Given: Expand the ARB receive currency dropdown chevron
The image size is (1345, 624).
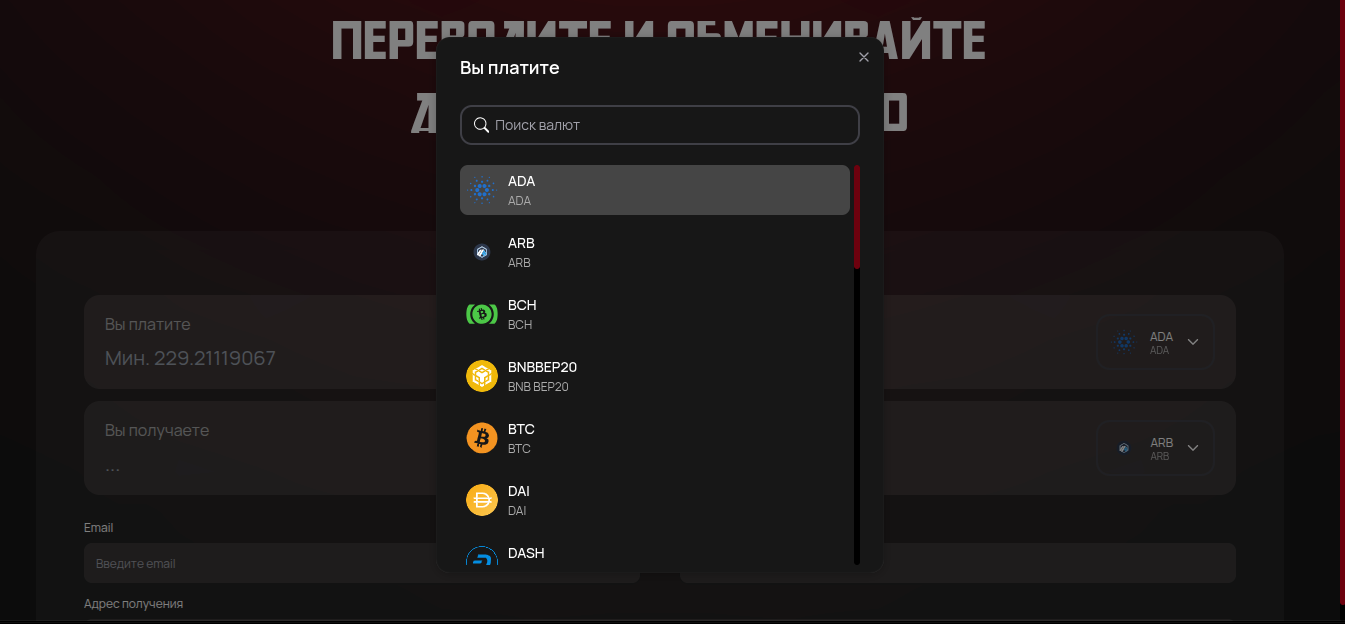Looking at the screenshot, I should [x=1193, y=448].
